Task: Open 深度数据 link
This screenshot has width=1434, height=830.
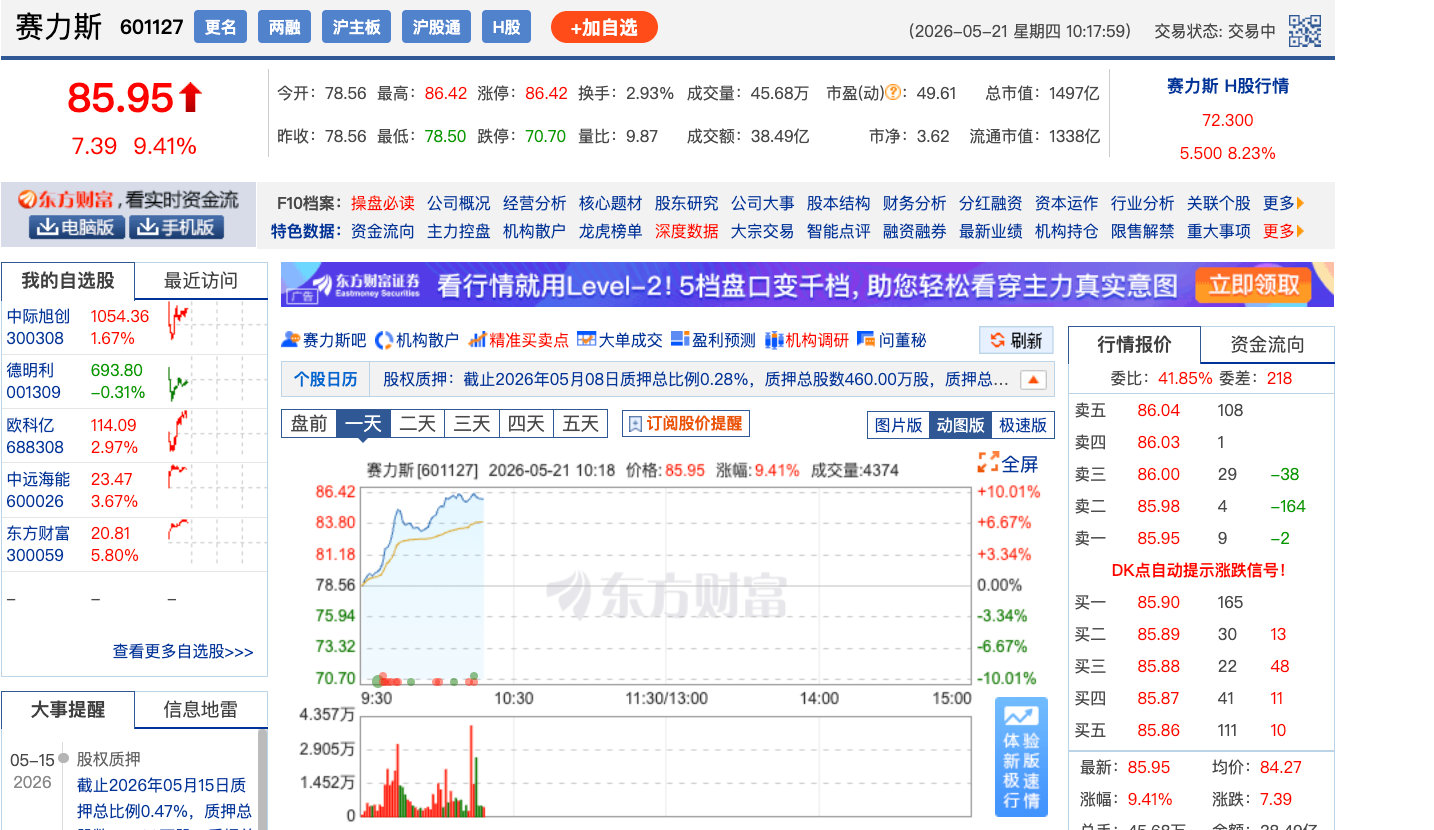Action: pos(686,231)
